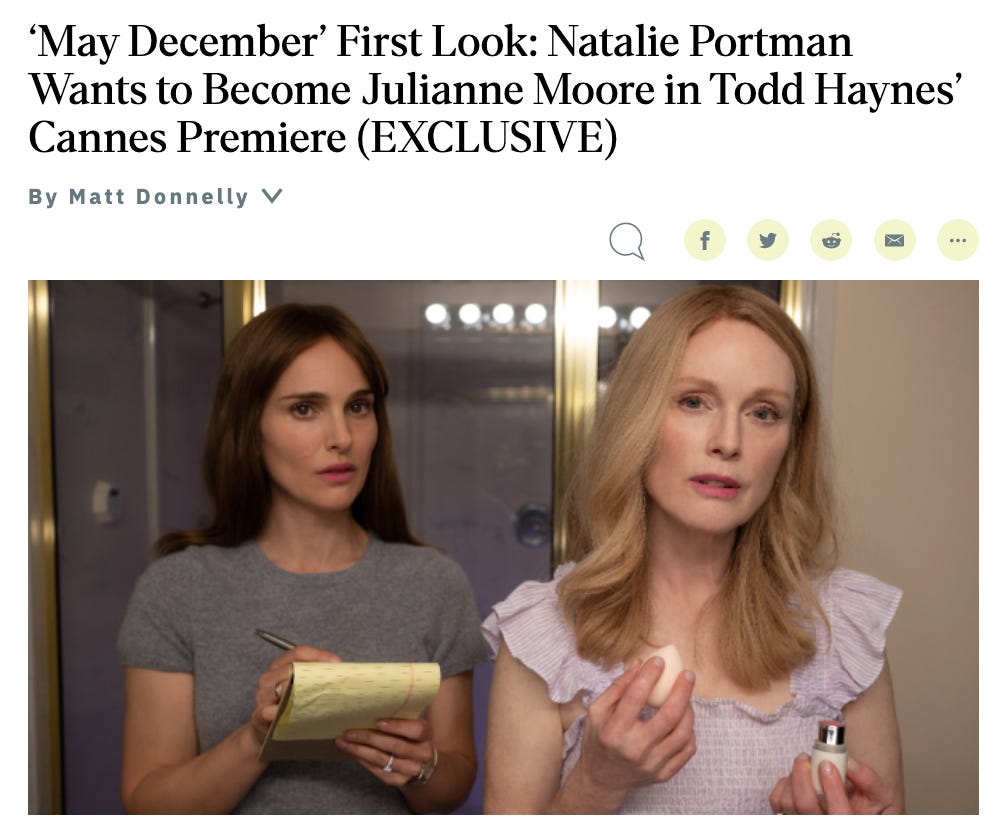Open the article hero photo
996x838 pixels.
click(503, 547)
